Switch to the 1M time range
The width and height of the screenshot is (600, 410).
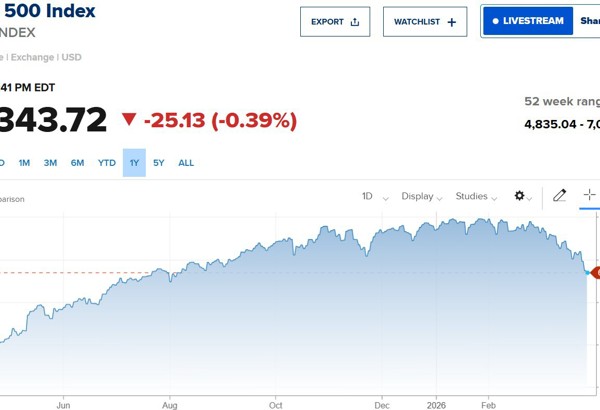click(24, 163)
